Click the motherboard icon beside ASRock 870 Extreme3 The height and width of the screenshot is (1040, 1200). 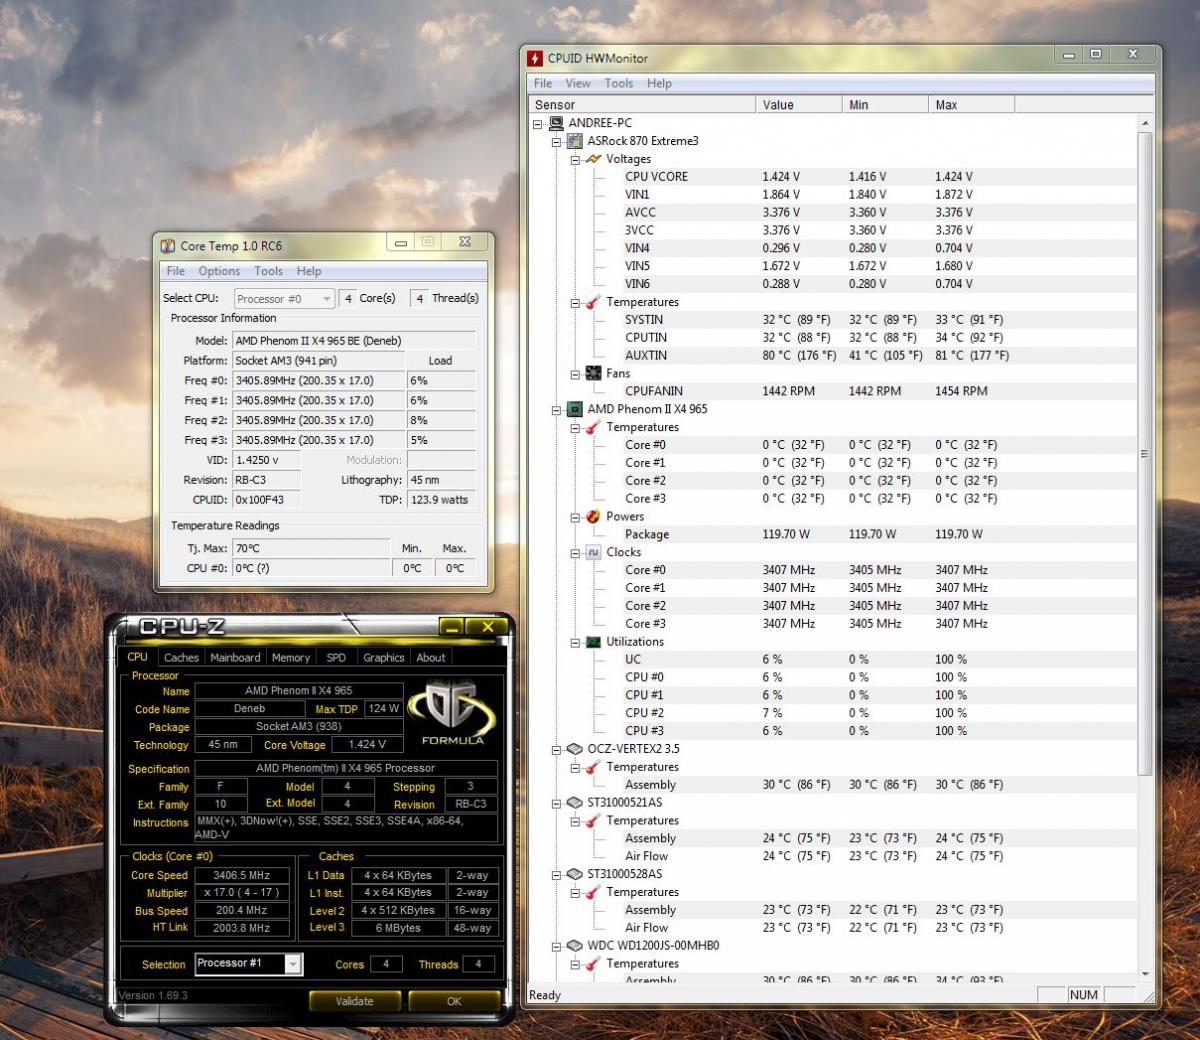(575, 141)
